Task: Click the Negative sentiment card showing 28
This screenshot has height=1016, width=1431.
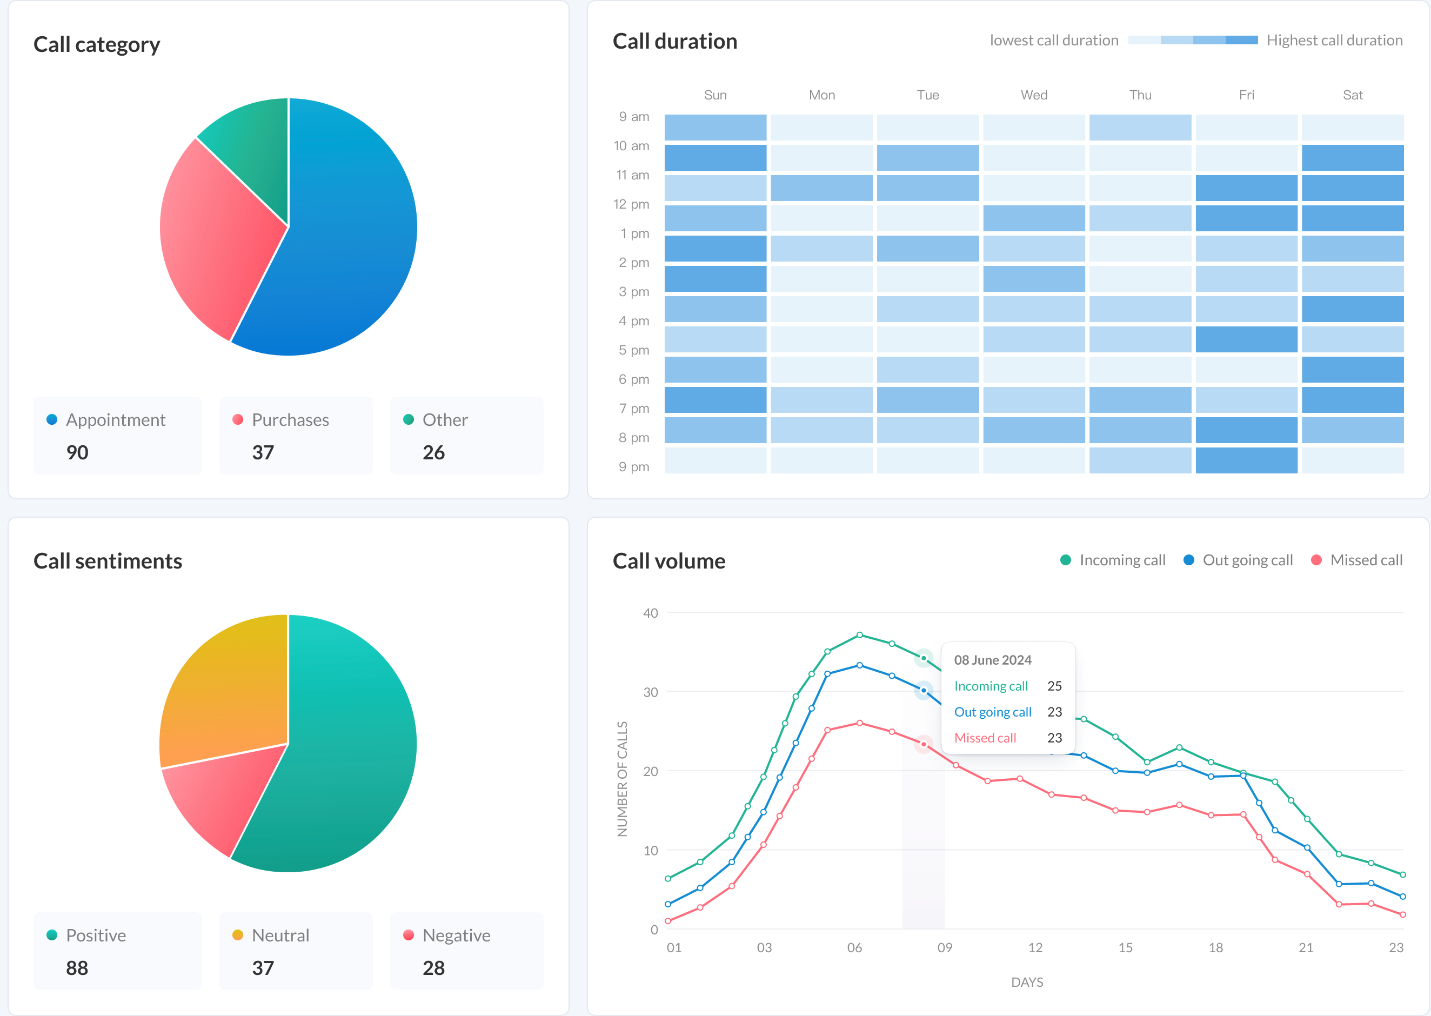Action: [x=466, y=951]
